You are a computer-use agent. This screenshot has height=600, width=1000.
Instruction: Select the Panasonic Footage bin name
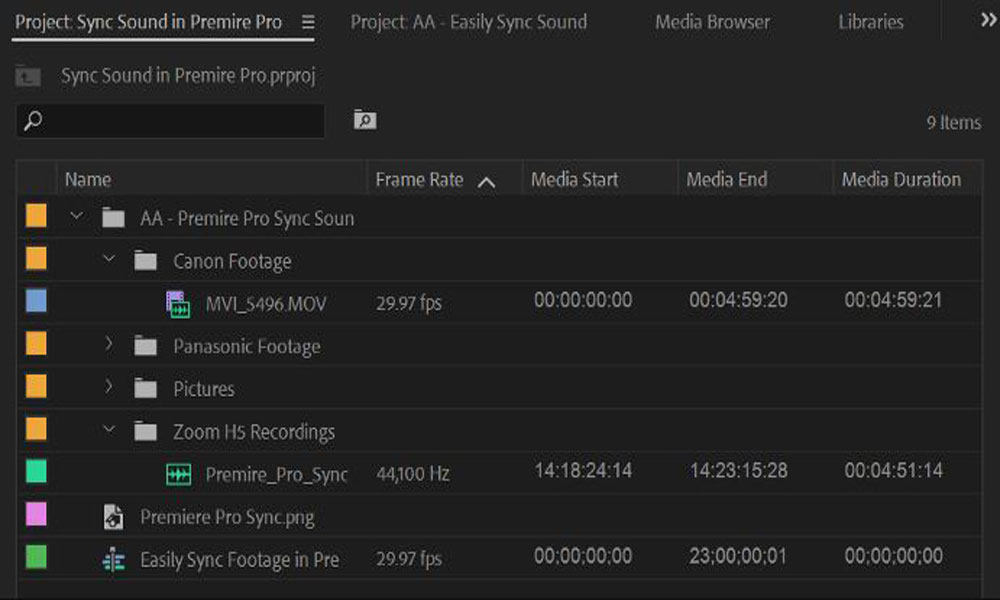click(x=247, y=347)
